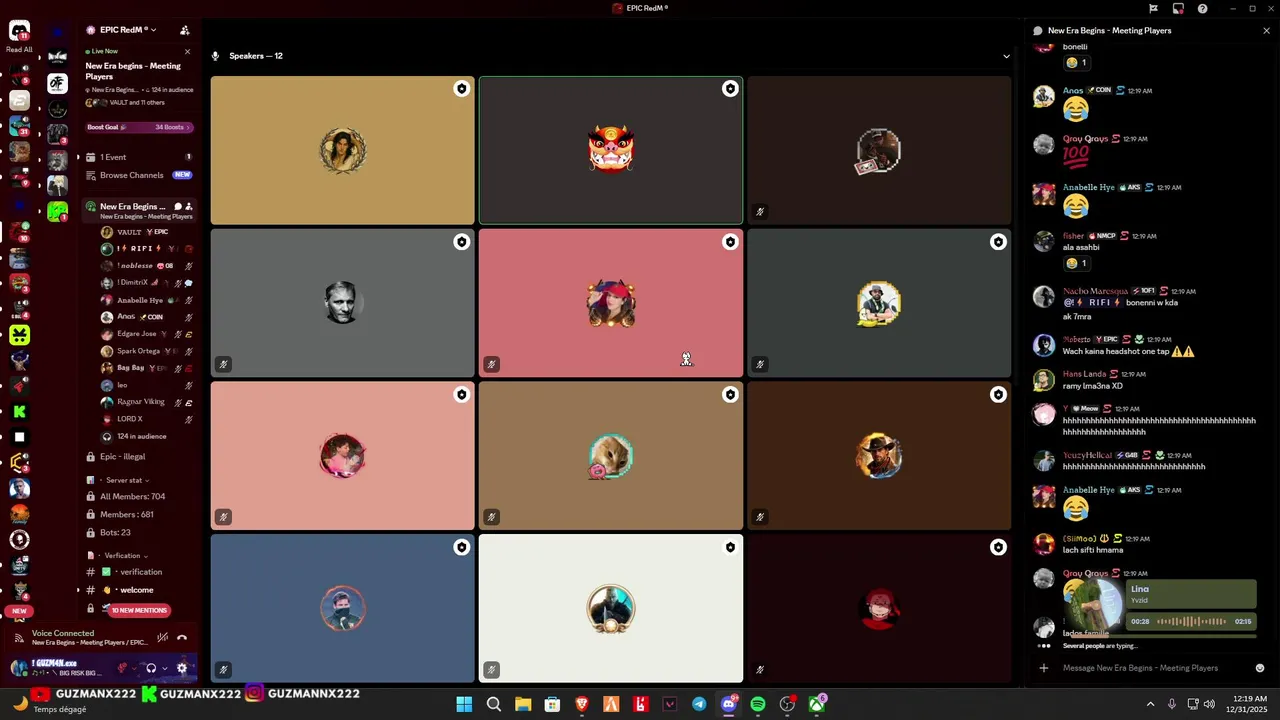This screenshot has height=720, width=1280.
Task: Open microphone input options arrow
Action: (135, 668)
